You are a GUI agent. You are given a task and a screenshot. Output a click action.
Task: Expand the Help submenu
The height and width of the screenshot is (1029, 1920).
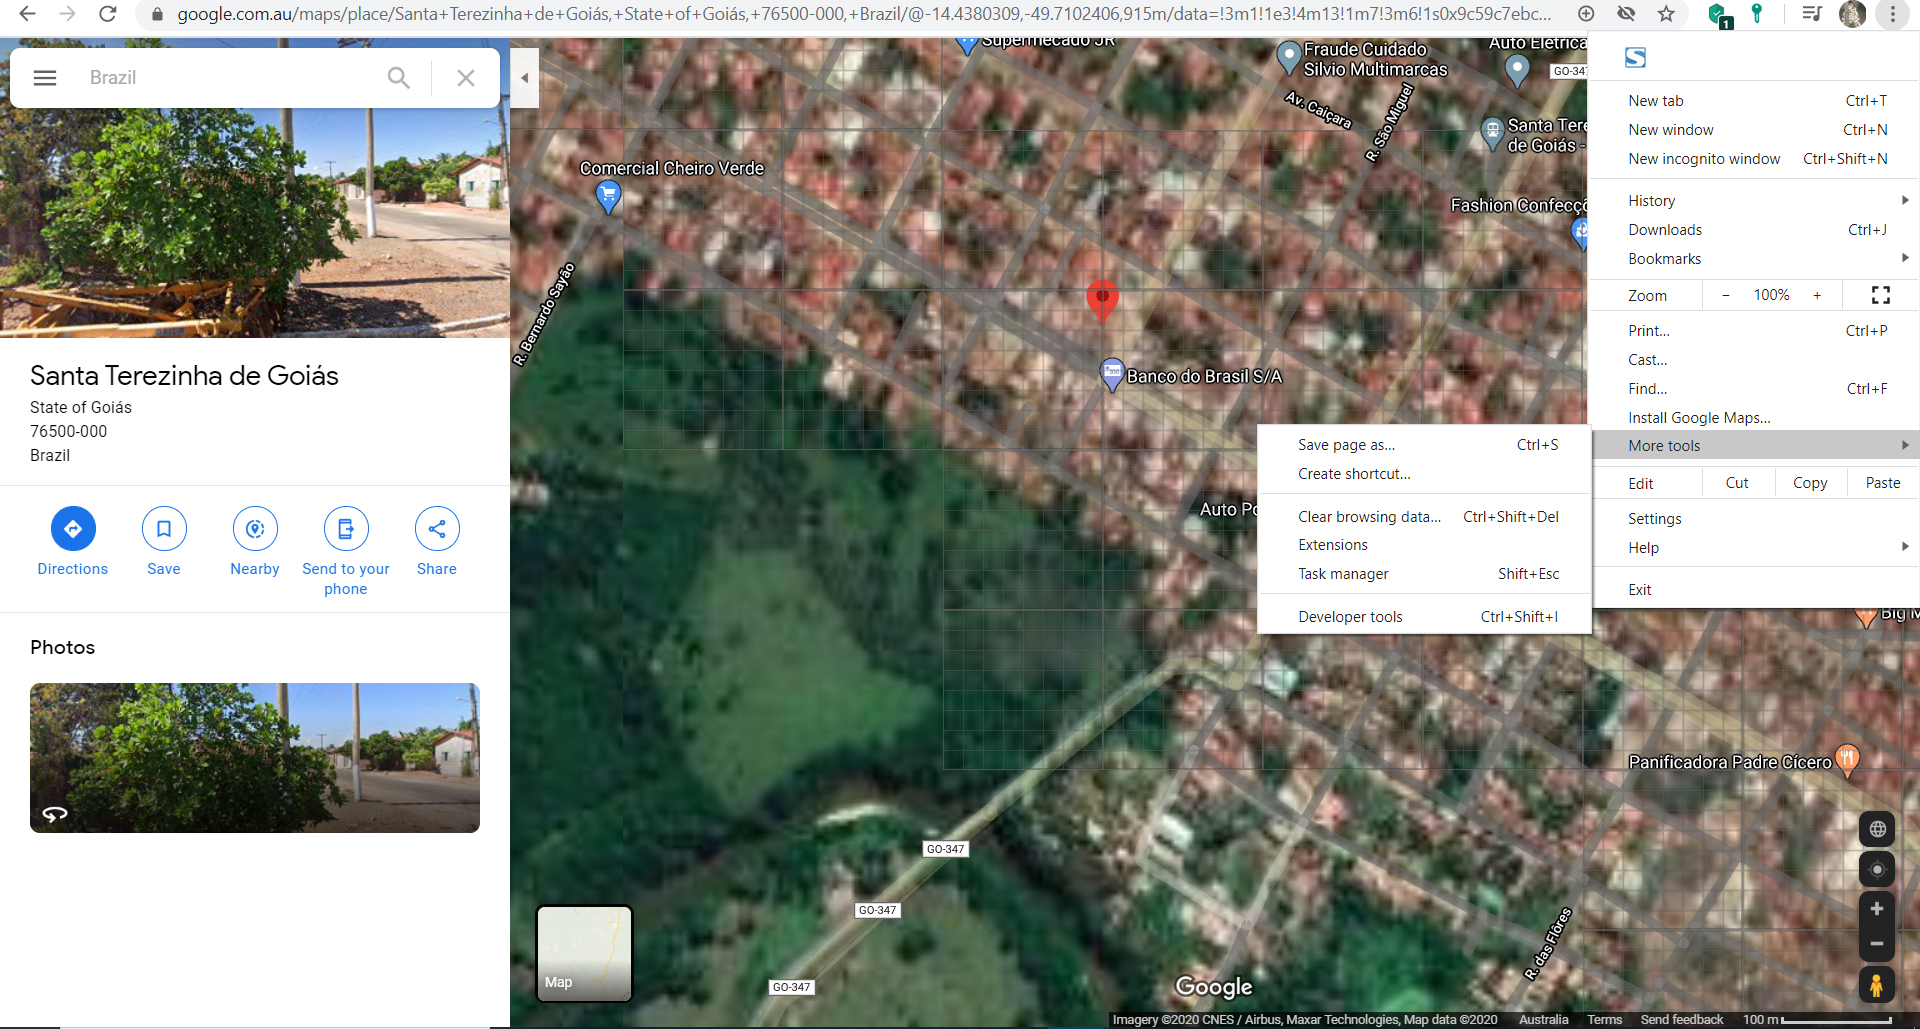pos(1753,548)
